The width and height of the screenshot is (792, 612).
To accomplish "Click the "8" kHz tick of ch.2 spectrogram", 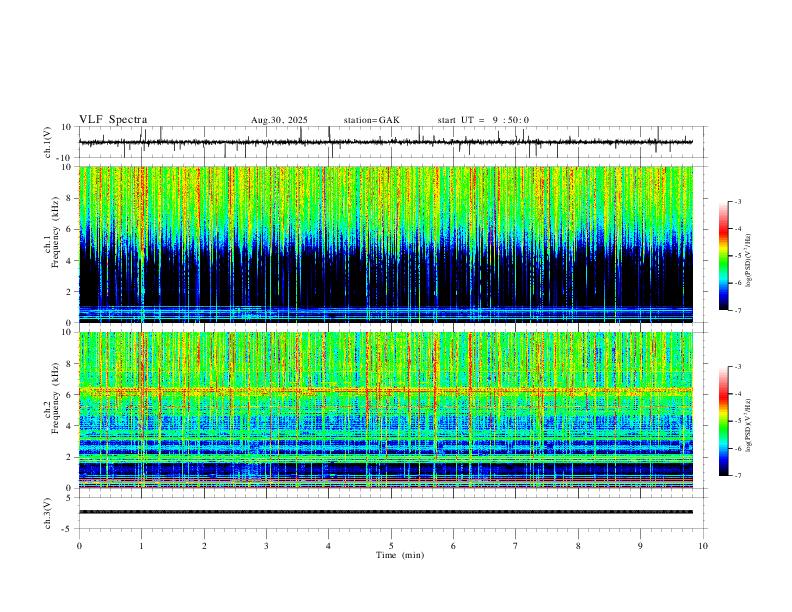I will [x=70, y=364].
